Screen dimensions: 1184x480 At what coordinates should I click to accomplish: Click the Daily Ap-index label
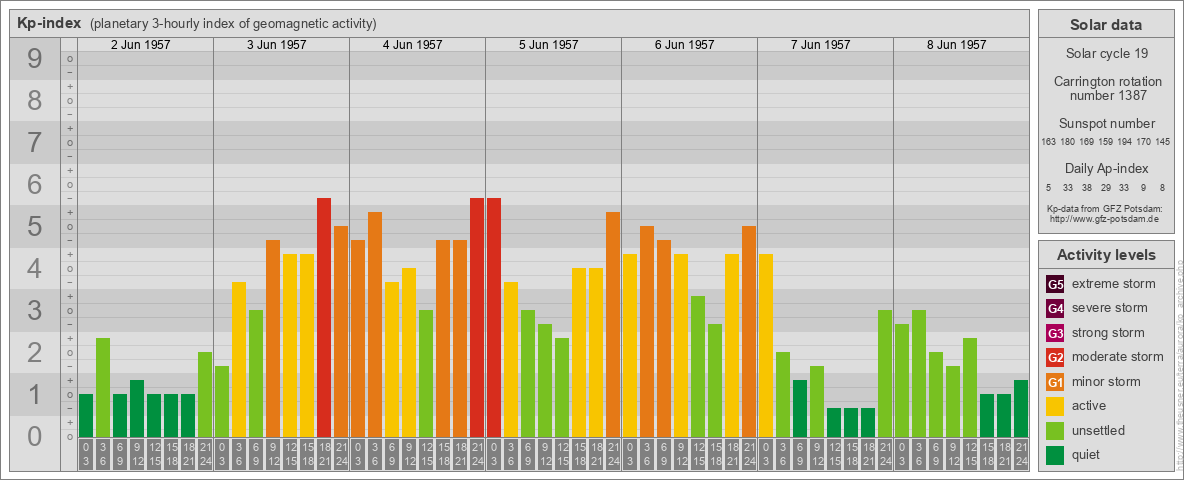[x=1106, y=168]
